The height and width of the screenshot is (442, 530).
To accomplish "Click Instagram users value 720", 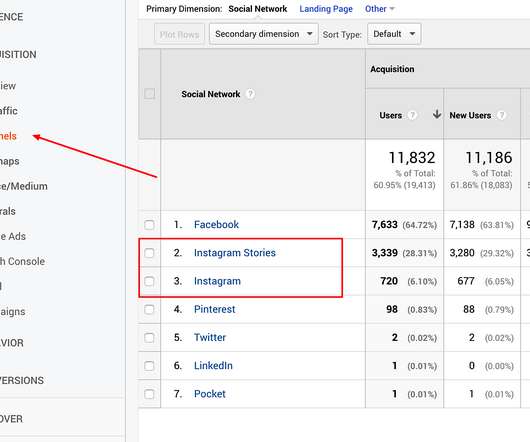I will (389, 281).
